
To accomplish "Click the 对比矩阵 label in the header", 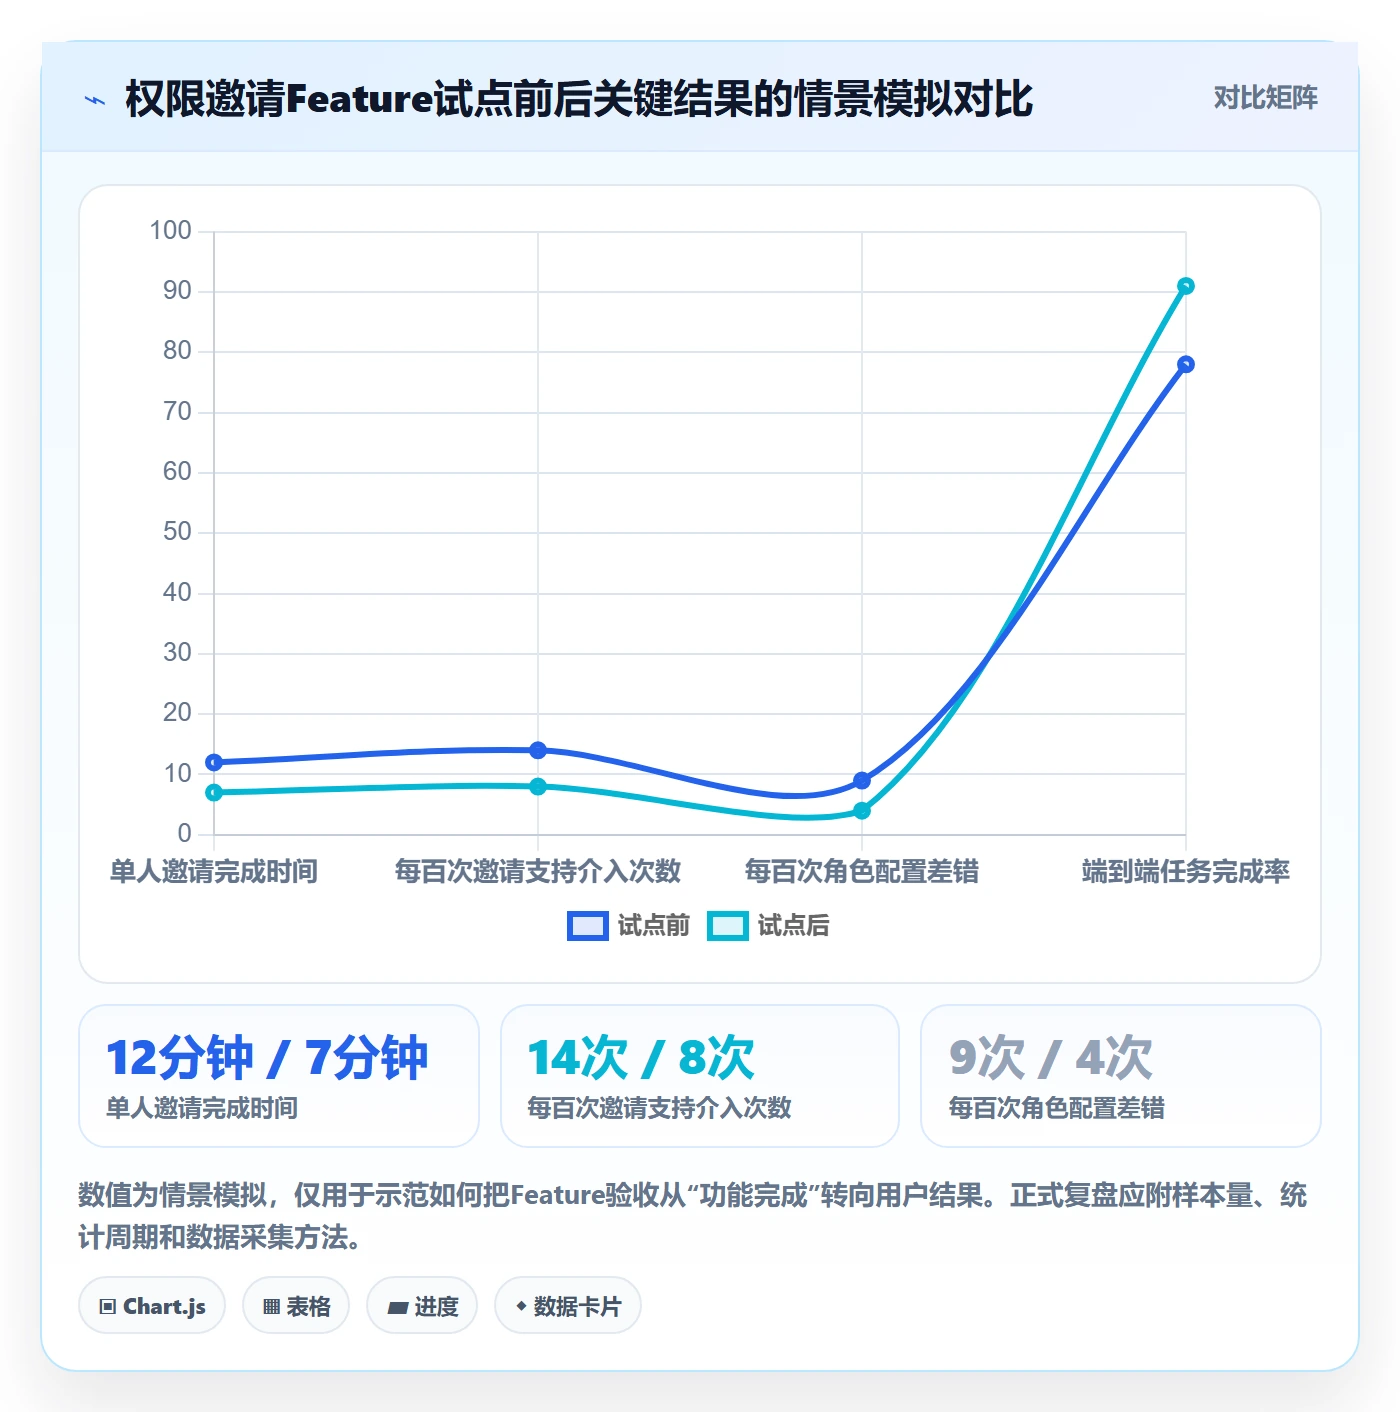I will (x=1265, y=98).
